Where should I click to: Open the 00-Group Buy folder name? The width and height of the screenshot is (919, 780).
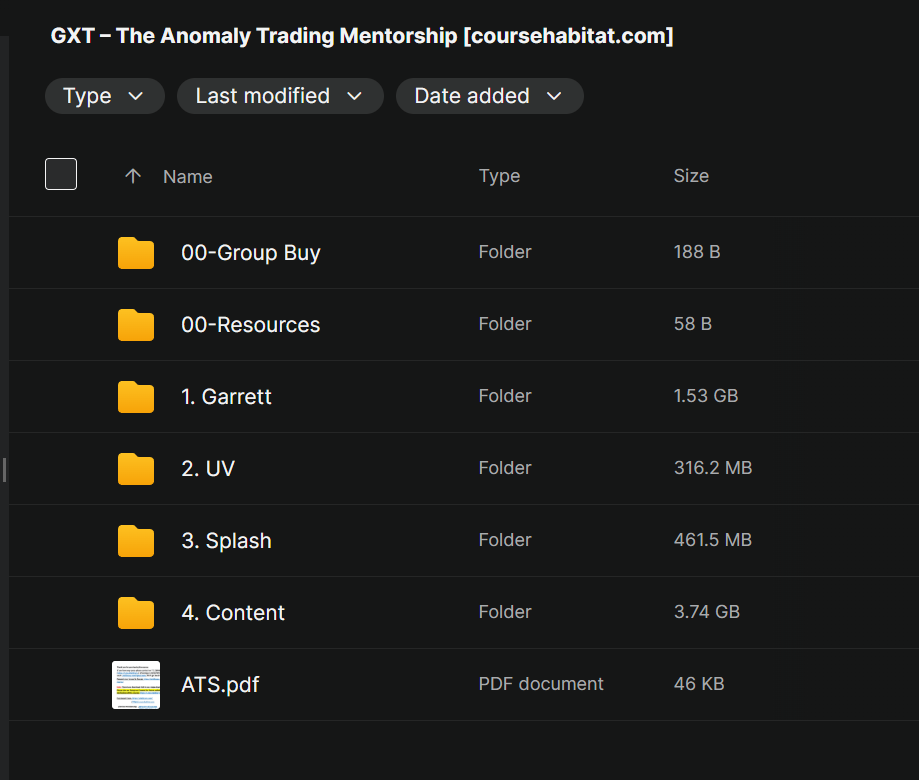point(251,253)
